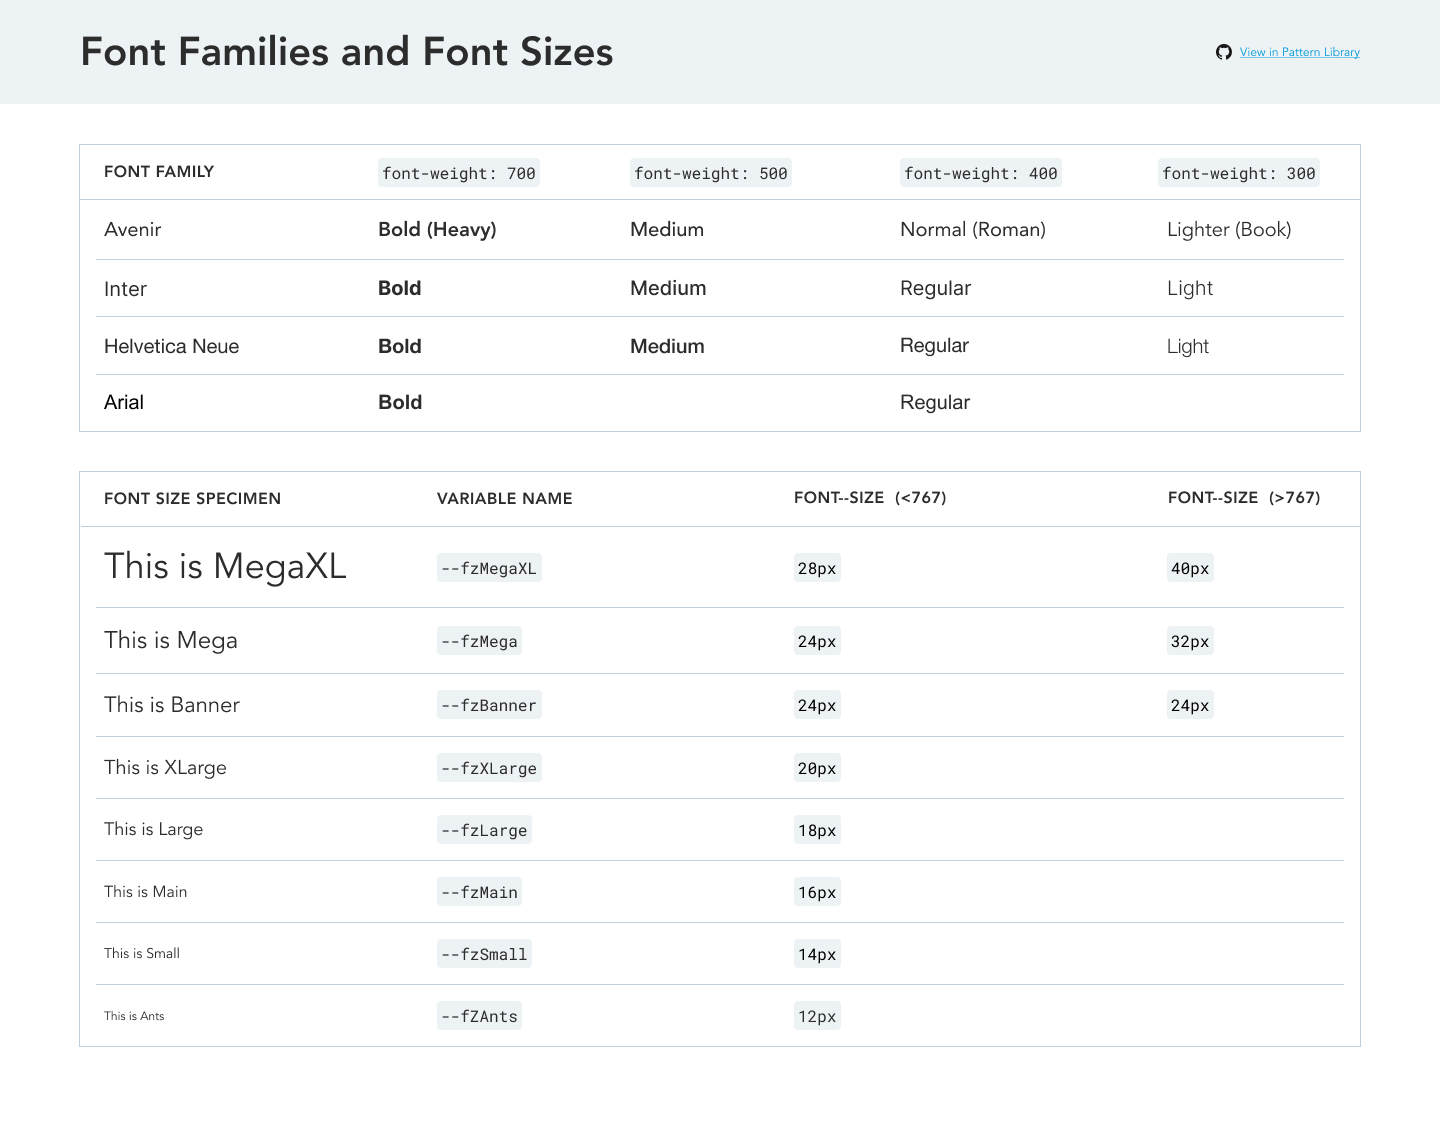This screenshot has width=1440, height=1126.
Task: Click the GitHub icon in header
Action: [1223, 52]
